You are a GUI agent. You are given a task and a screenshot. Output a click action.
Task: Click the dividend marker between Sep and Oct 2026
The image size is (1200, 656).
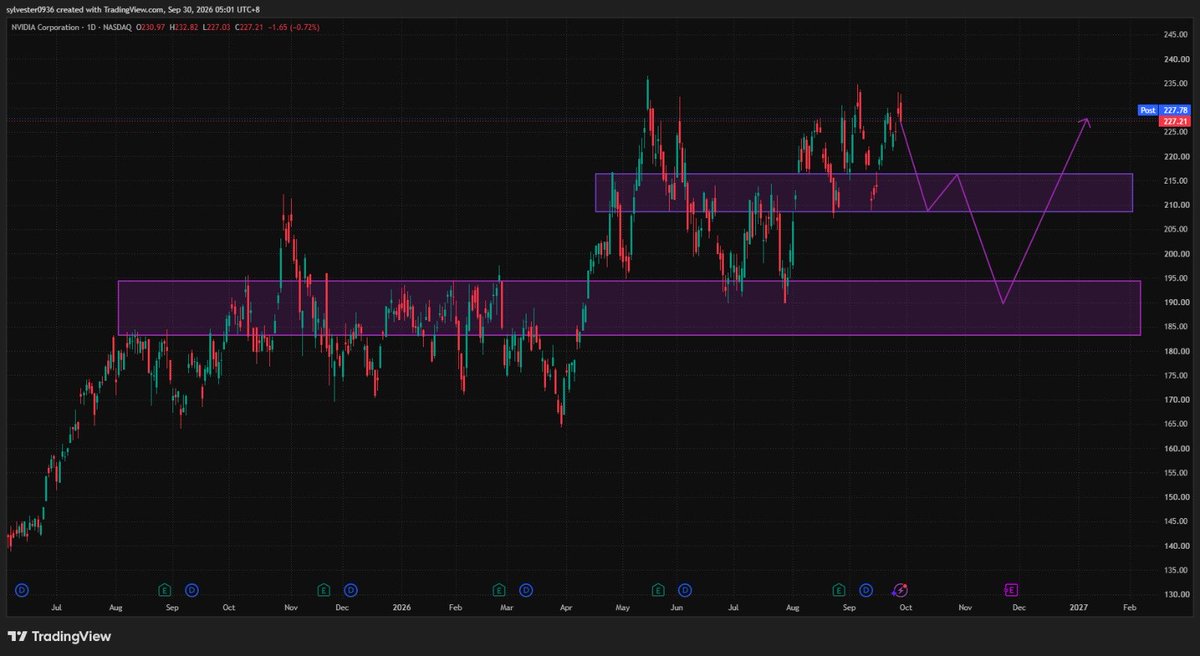pos(865,591)
